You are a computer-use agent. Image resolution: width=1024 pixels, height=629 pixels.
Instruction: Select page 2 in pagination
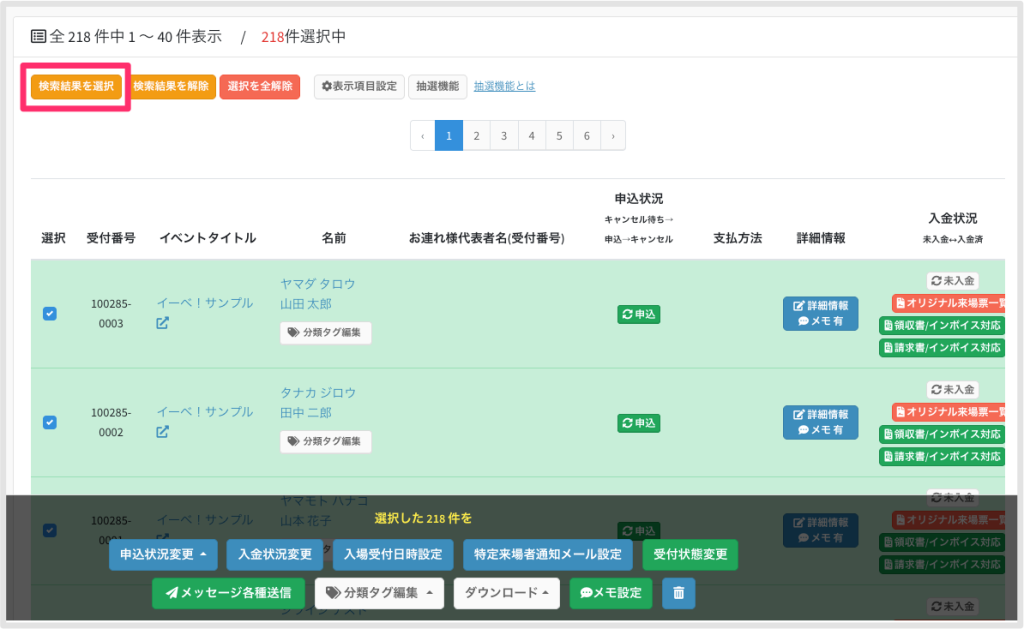(477, 136)
